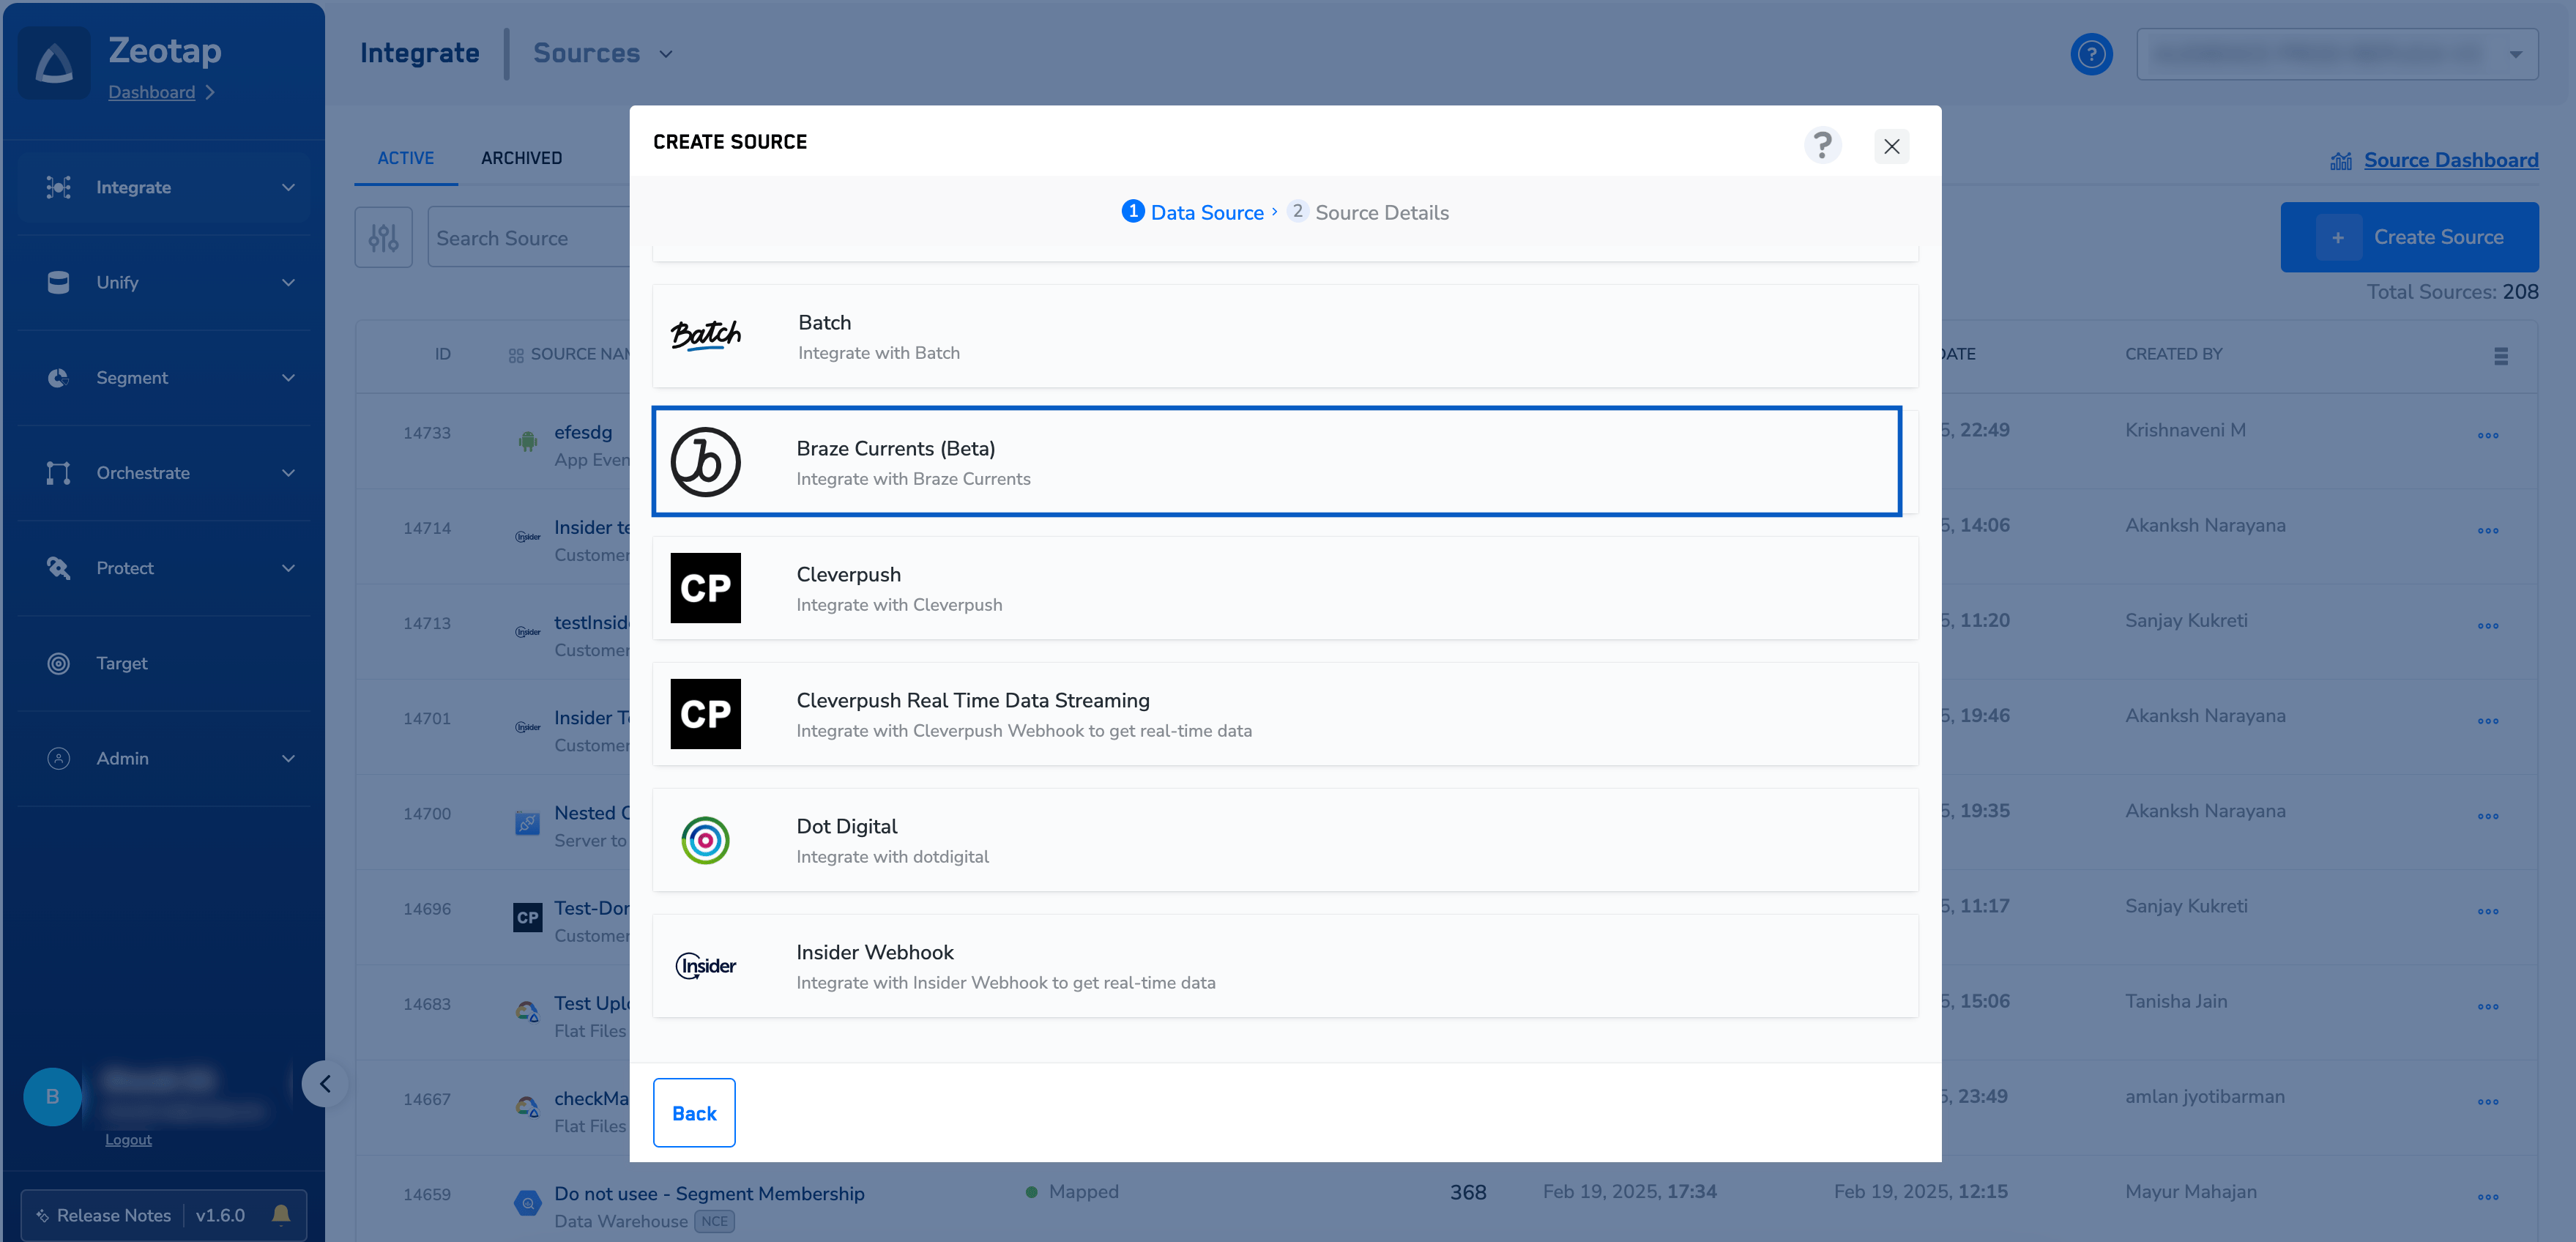Expand the Protect menu chevron
Viewport: 2576px width, 1242px height.
pyautogui.click(x=288, y=568)
